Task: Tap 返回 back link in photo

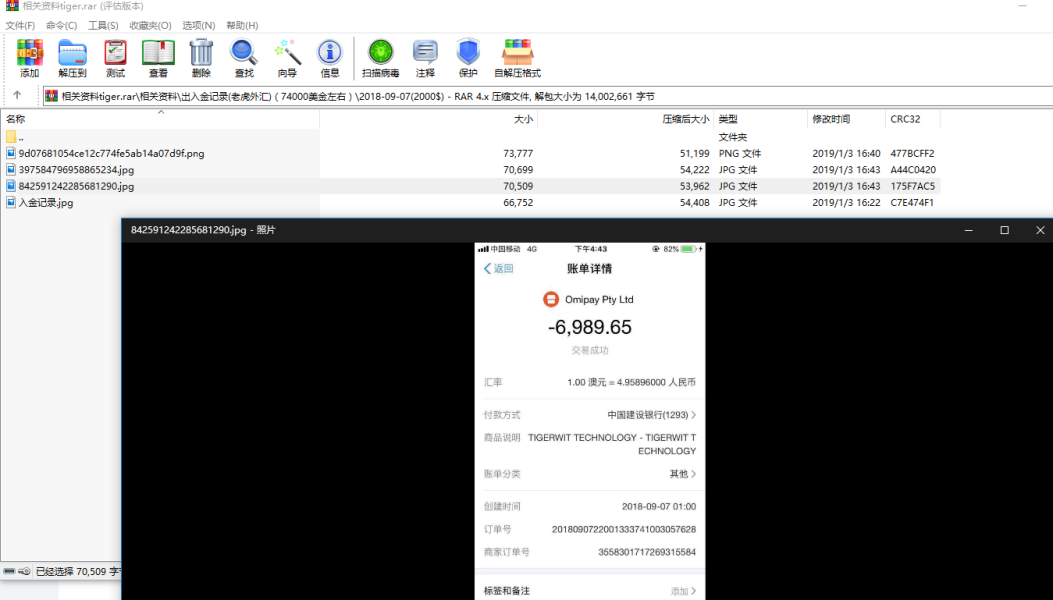Action: [x=498, y=269]
